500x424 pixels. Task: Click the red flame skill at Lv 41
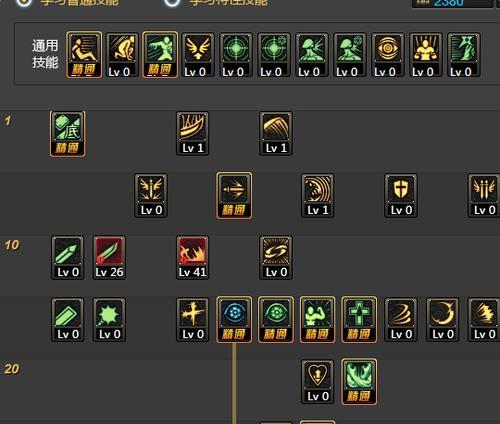pyautogui.click(x=193, y=257)
